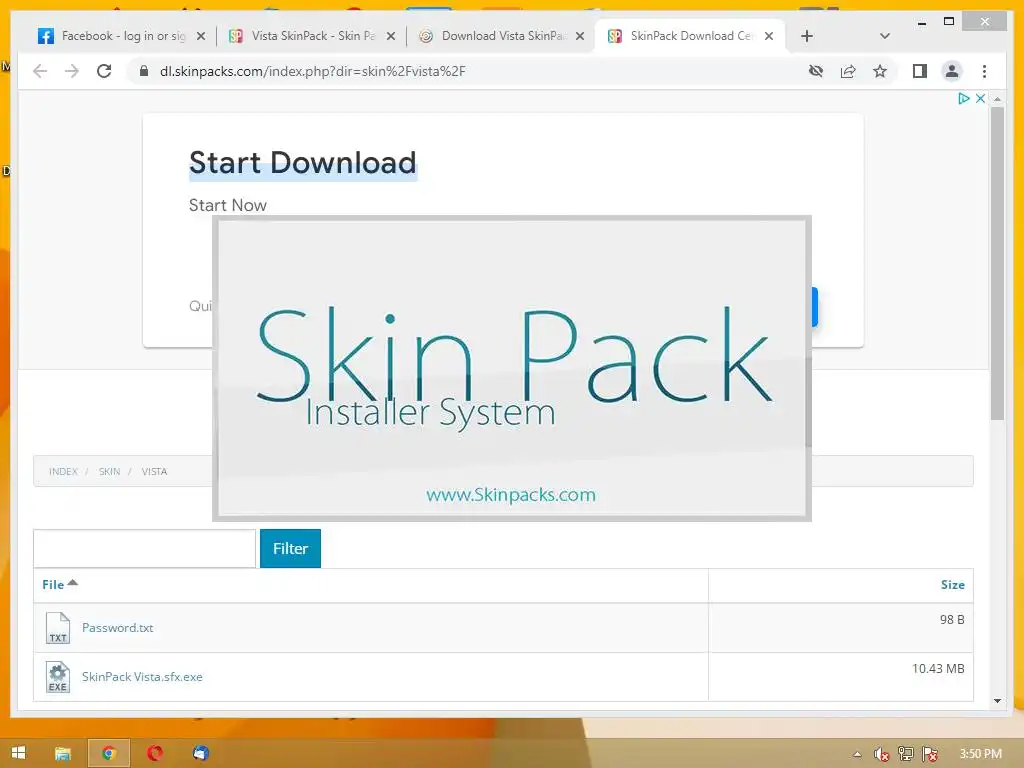Open the blue shield app on the taskbar
This screenshot has height=768, width=1024.
(200, 753)
